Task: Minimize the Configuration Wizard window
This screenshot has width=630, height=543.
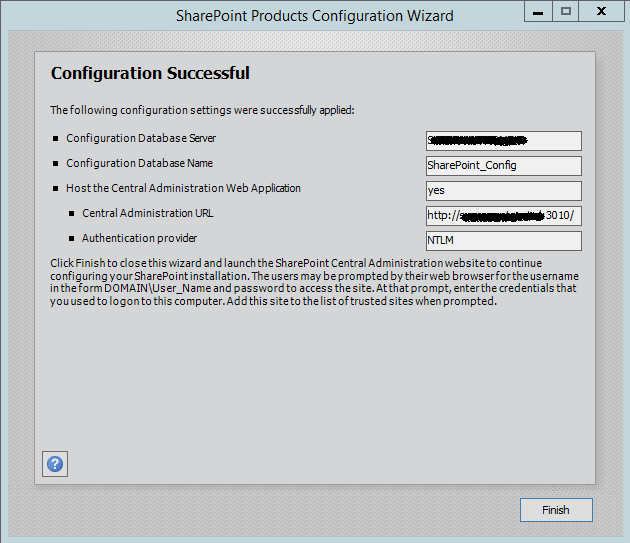Action: pyautogui.click(x=537, y=13)
